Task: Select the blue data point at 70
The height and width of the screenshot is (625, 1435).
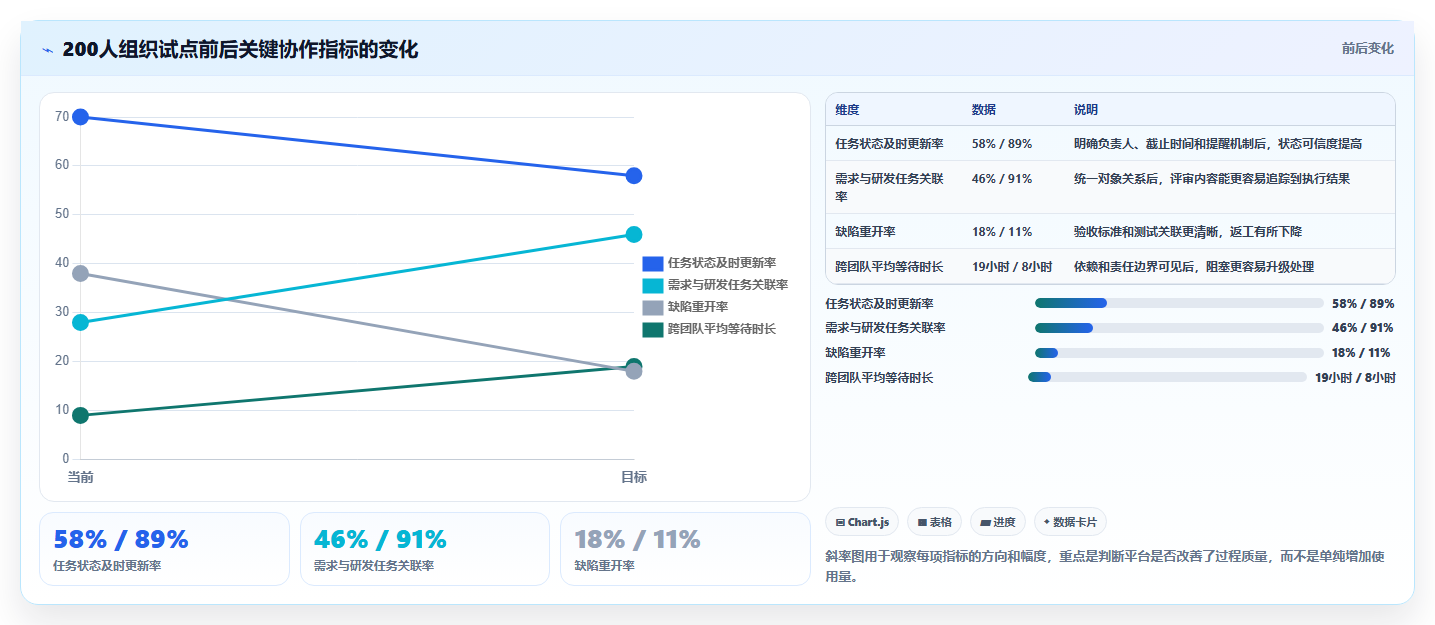Action: (x=81, y=117)
